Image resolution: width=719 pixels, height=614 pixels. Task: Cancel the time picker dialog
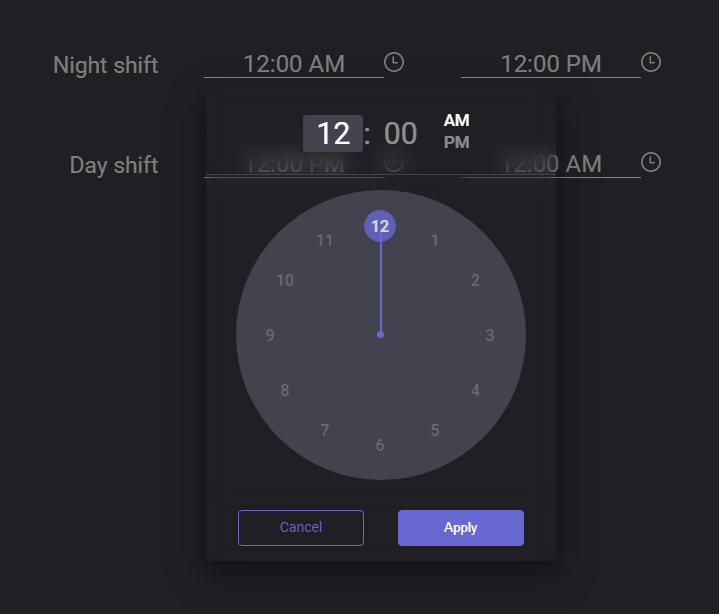pyautogui.click(x=301, y=528)
